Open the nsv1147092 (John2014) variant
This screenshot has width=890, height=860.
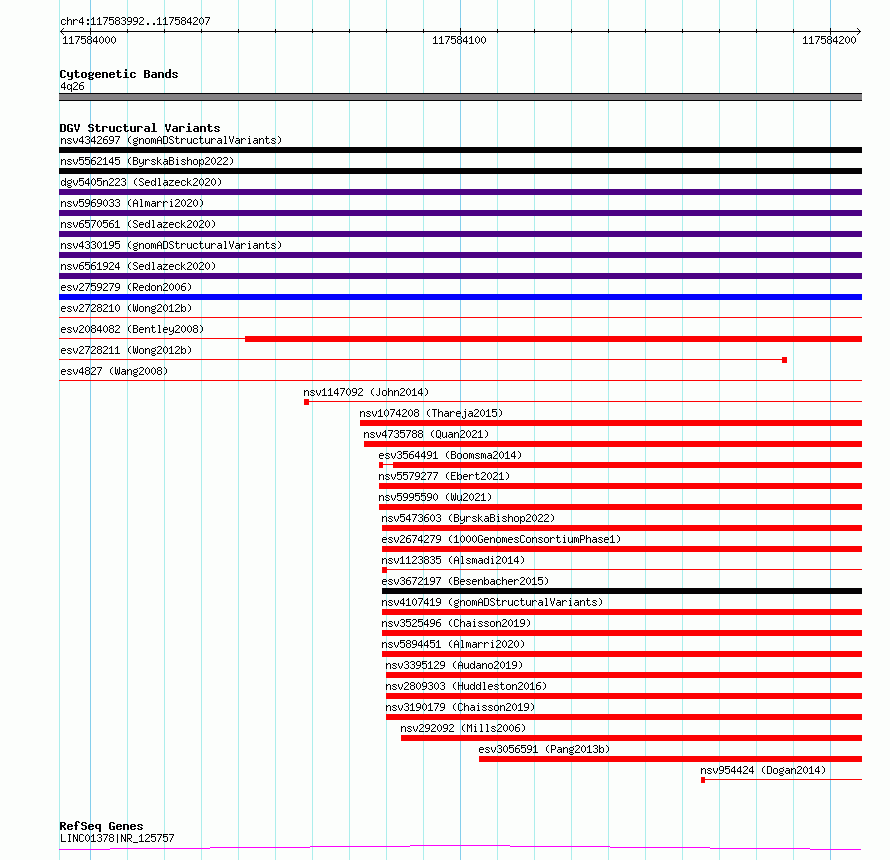[x=366, y=392]
